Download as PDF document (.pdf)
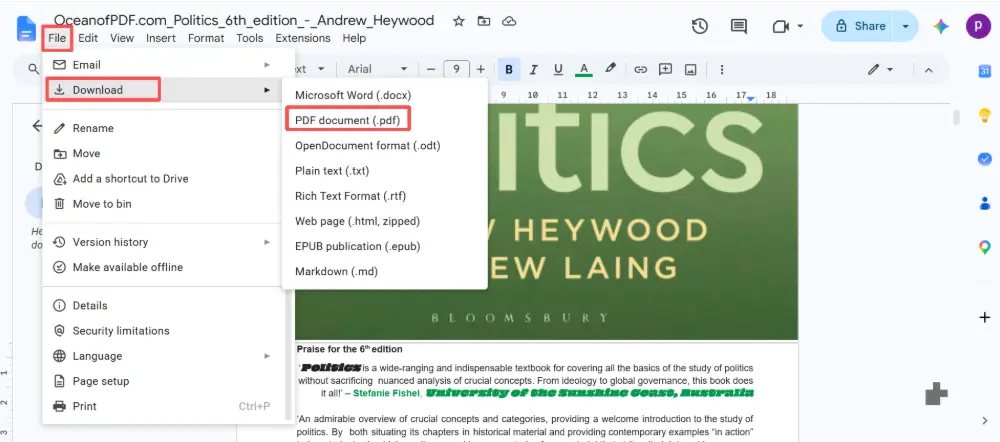The image size is (1000, 442). pos(385,120)
